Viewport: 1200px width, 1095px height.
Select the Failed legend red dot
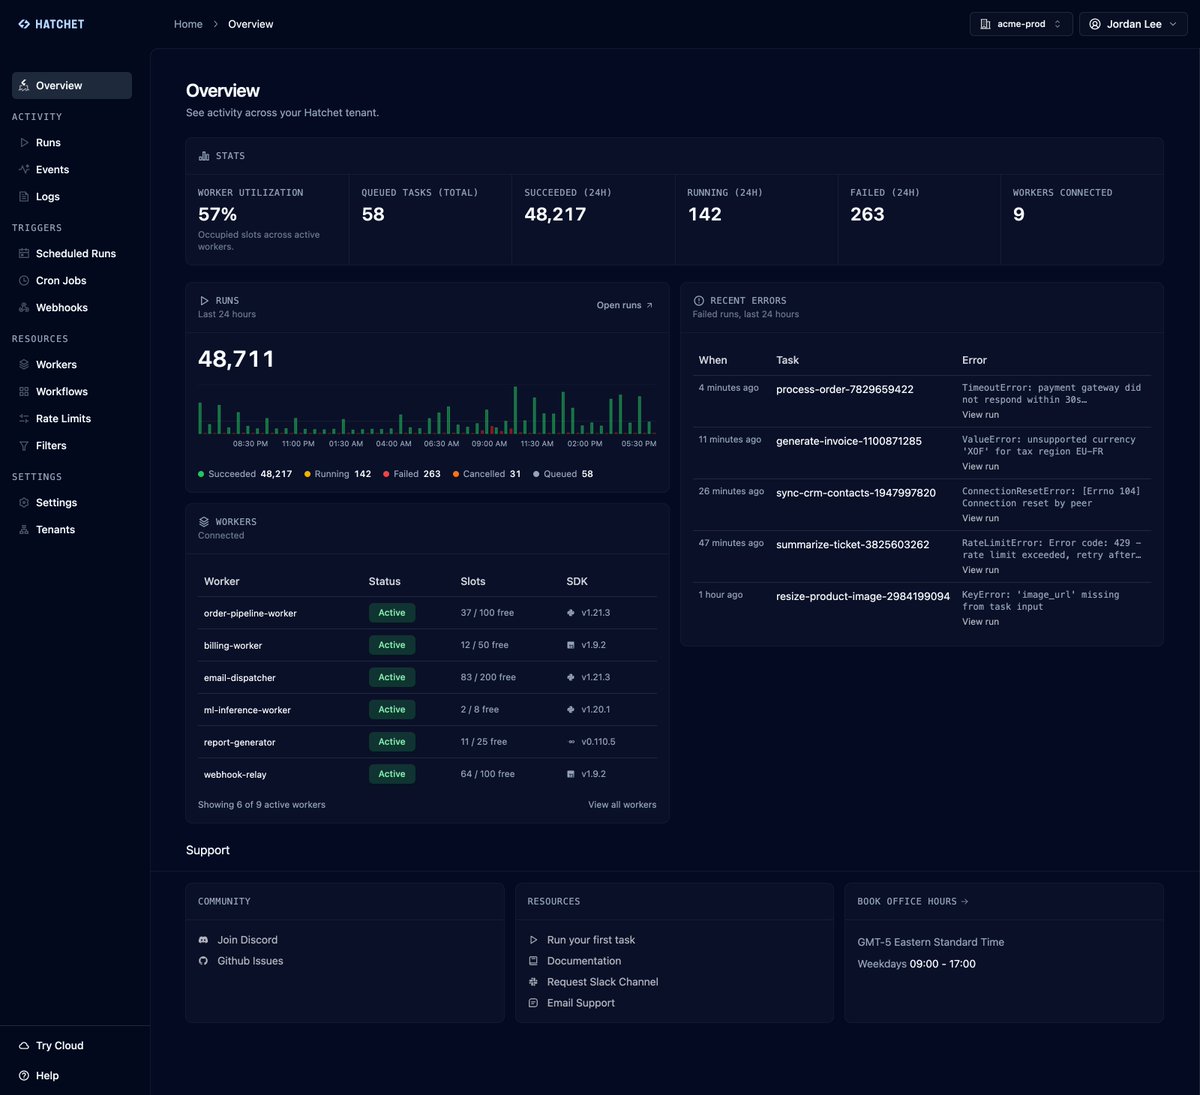coord(386,474)
